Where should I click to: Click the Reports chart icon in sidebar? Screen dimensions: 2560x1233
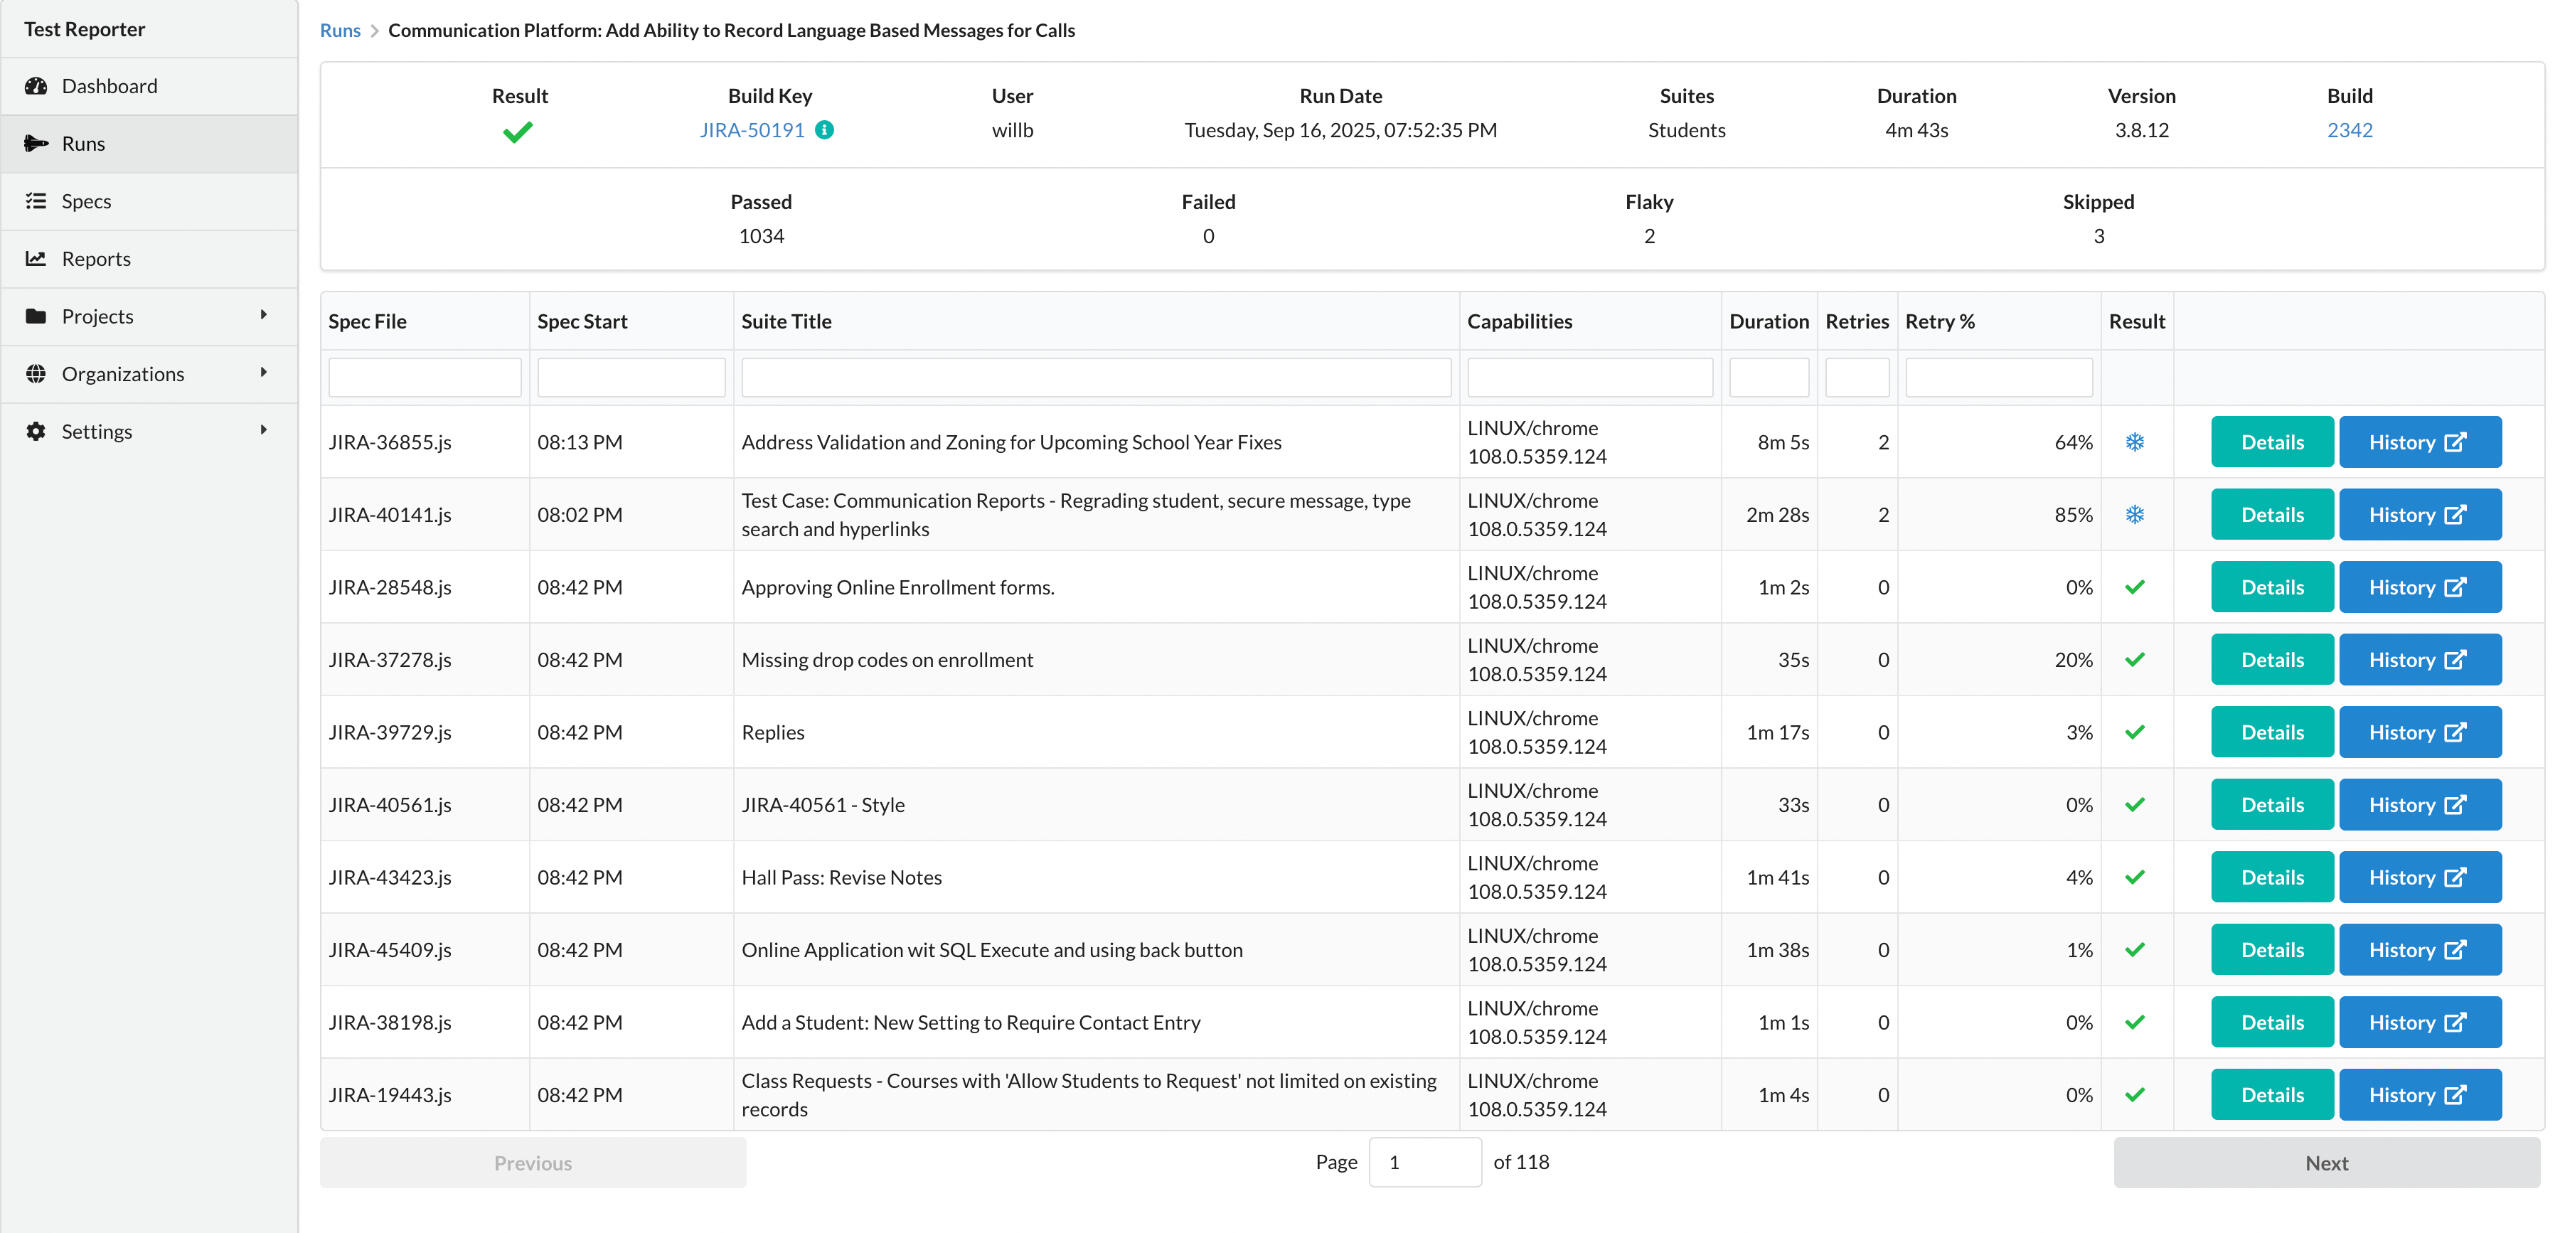coord(36,259)
